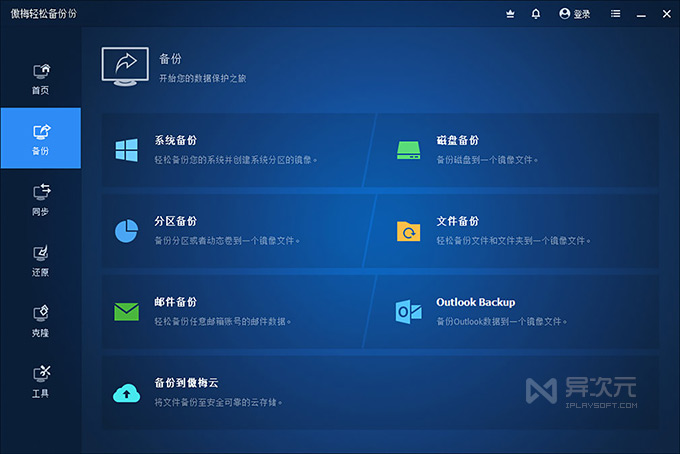Choose 文件备份 file backup option
The height and width of the screenshot is (454, 680).
pos(511,231)
